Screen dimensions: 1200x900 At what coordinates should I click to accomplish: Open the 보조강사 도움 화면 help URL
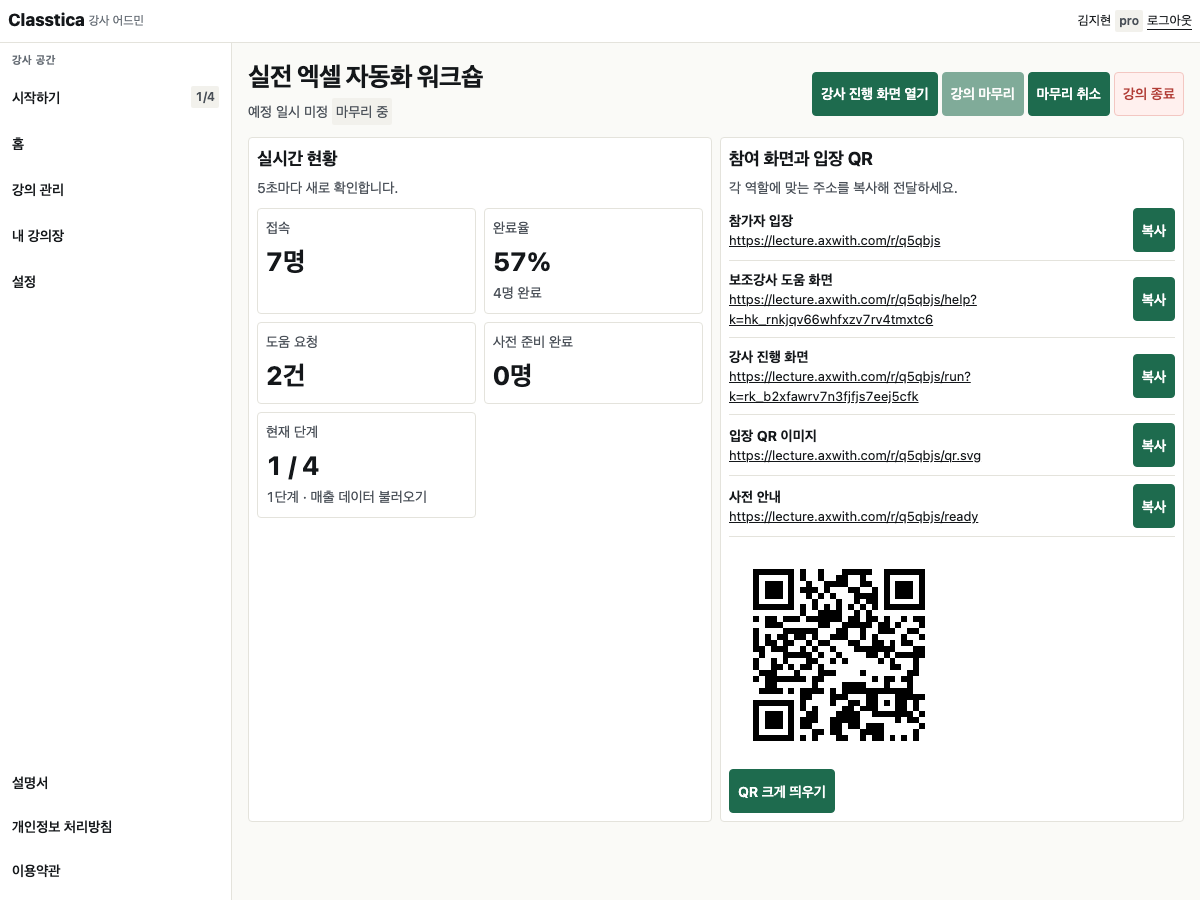[x=853, y=309]
